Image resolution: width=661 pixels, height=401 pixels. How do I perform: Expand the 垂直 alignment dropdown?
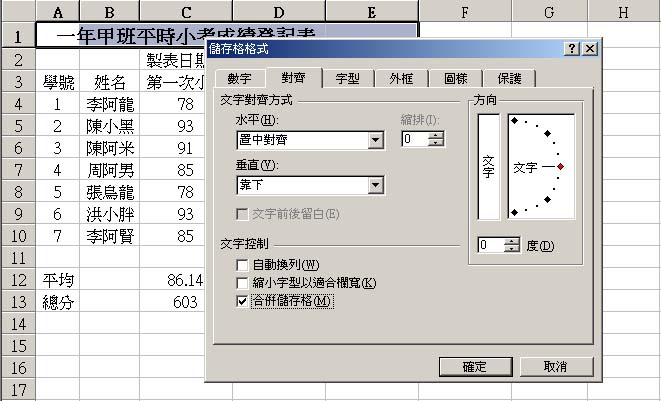coord(376,185)
